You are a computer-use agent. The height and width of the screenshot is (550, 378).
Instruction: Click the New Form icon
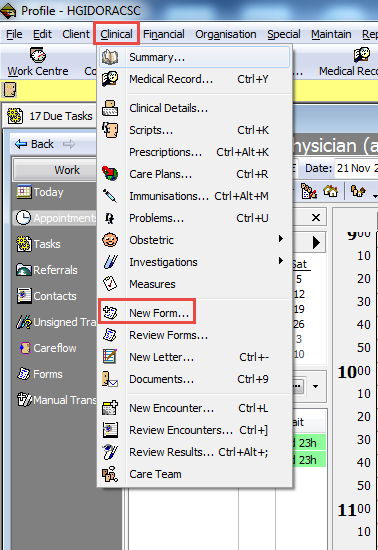coord(110,312)
